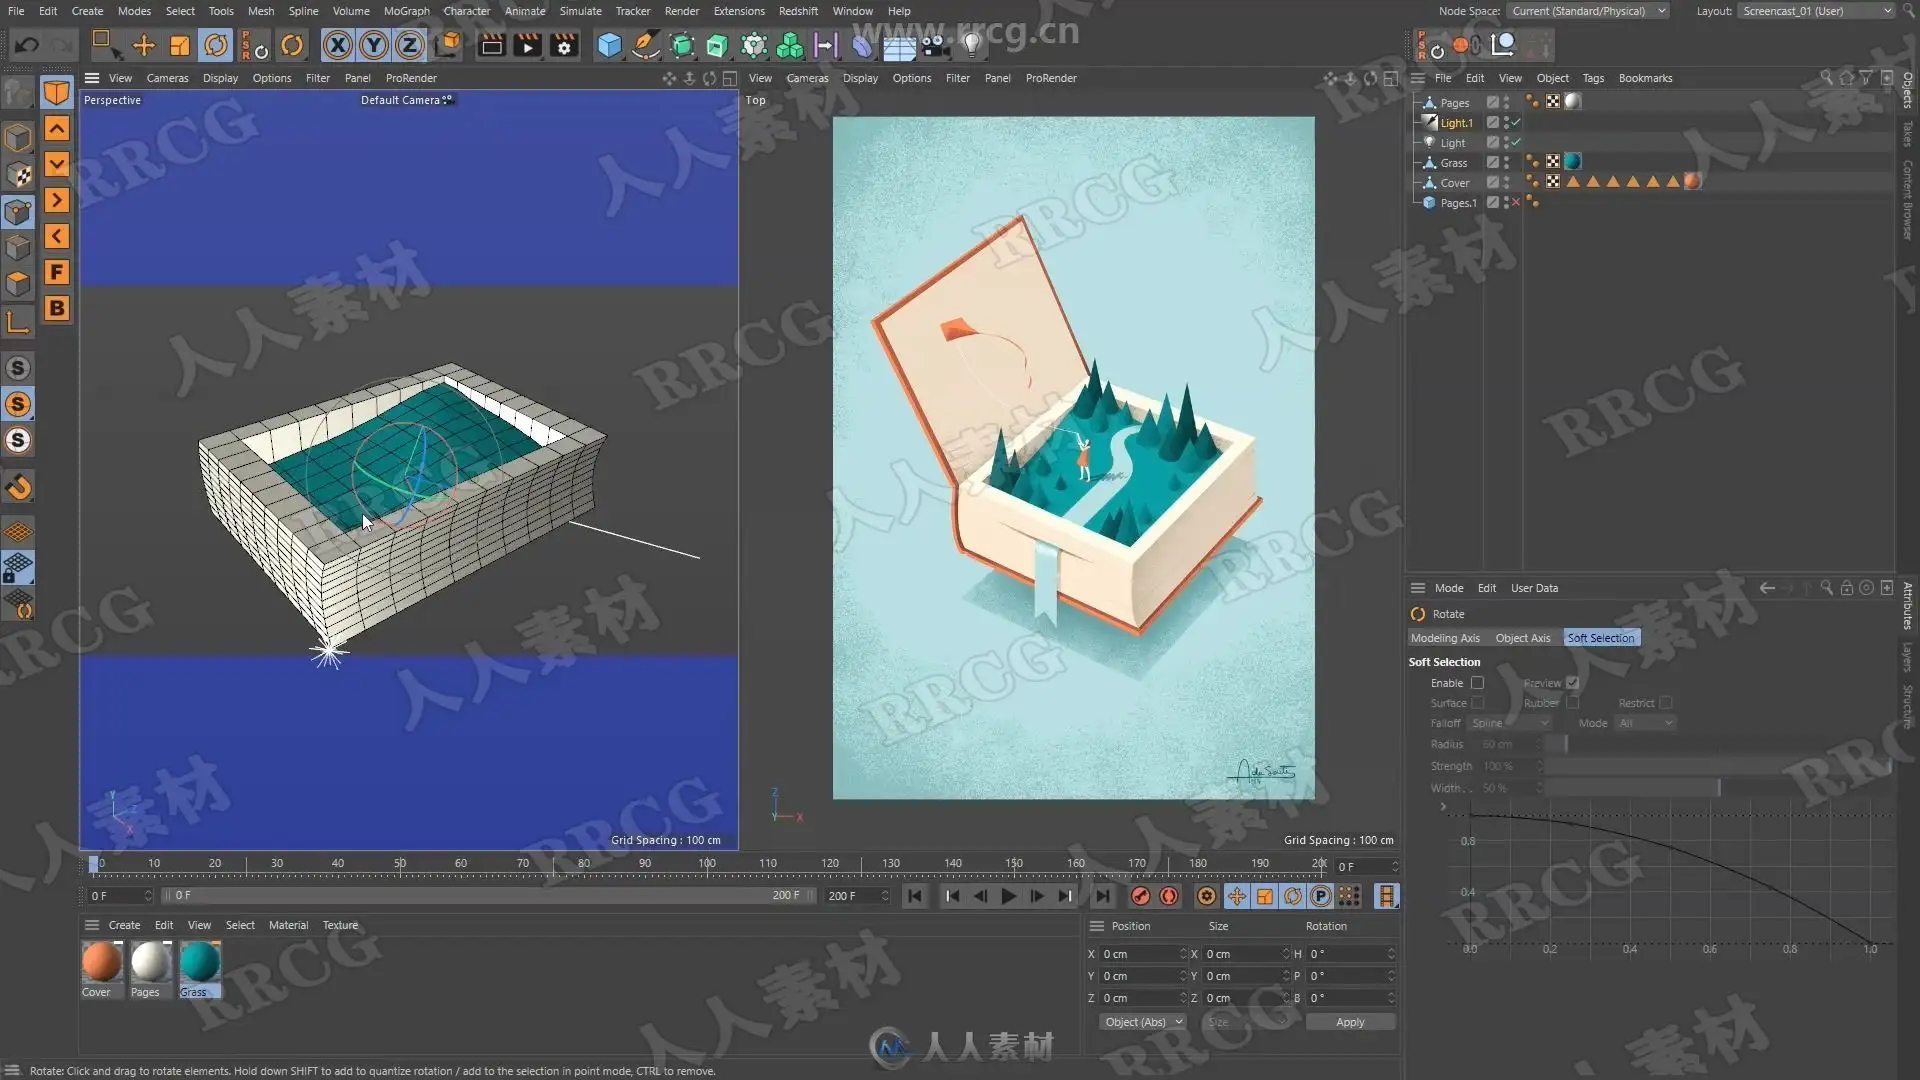1920x1080 pixels.
Task: Select the Cover object in Object Manager
Action: 1454,183
